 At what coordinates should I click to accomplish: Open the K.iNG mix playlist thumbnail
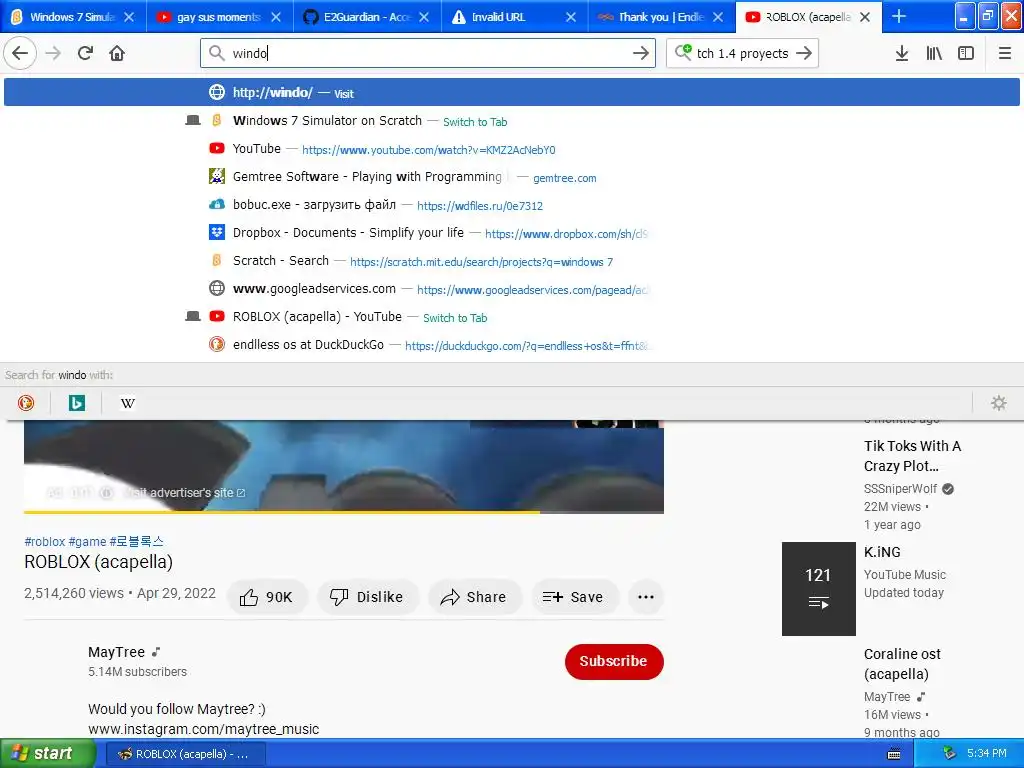(819, 588)
